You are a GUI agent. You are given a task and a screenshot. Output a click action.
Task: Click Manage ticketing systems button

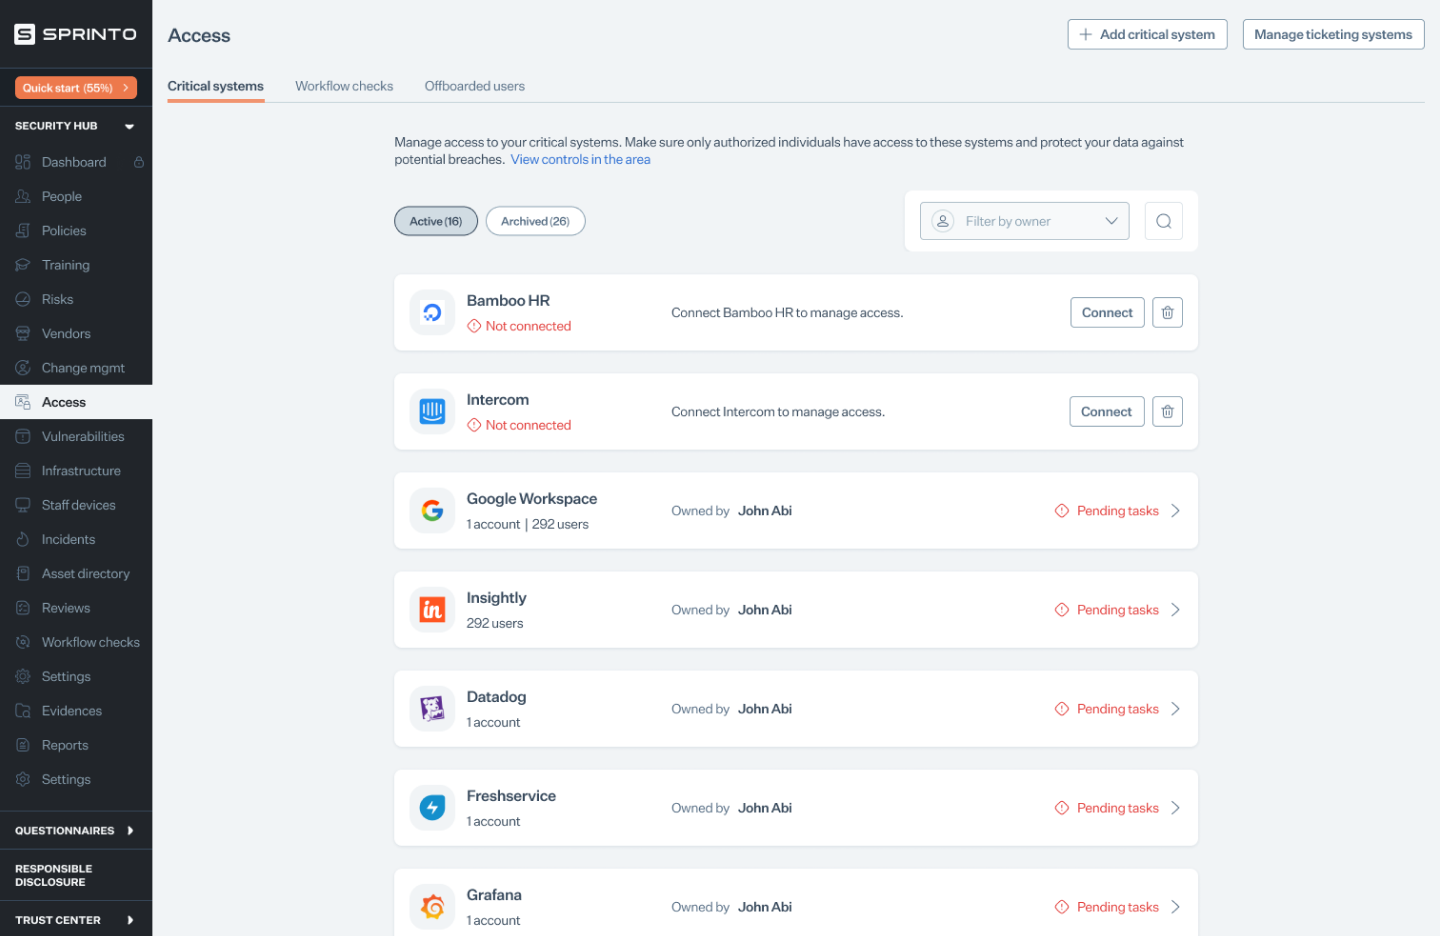coord(1333,35)
